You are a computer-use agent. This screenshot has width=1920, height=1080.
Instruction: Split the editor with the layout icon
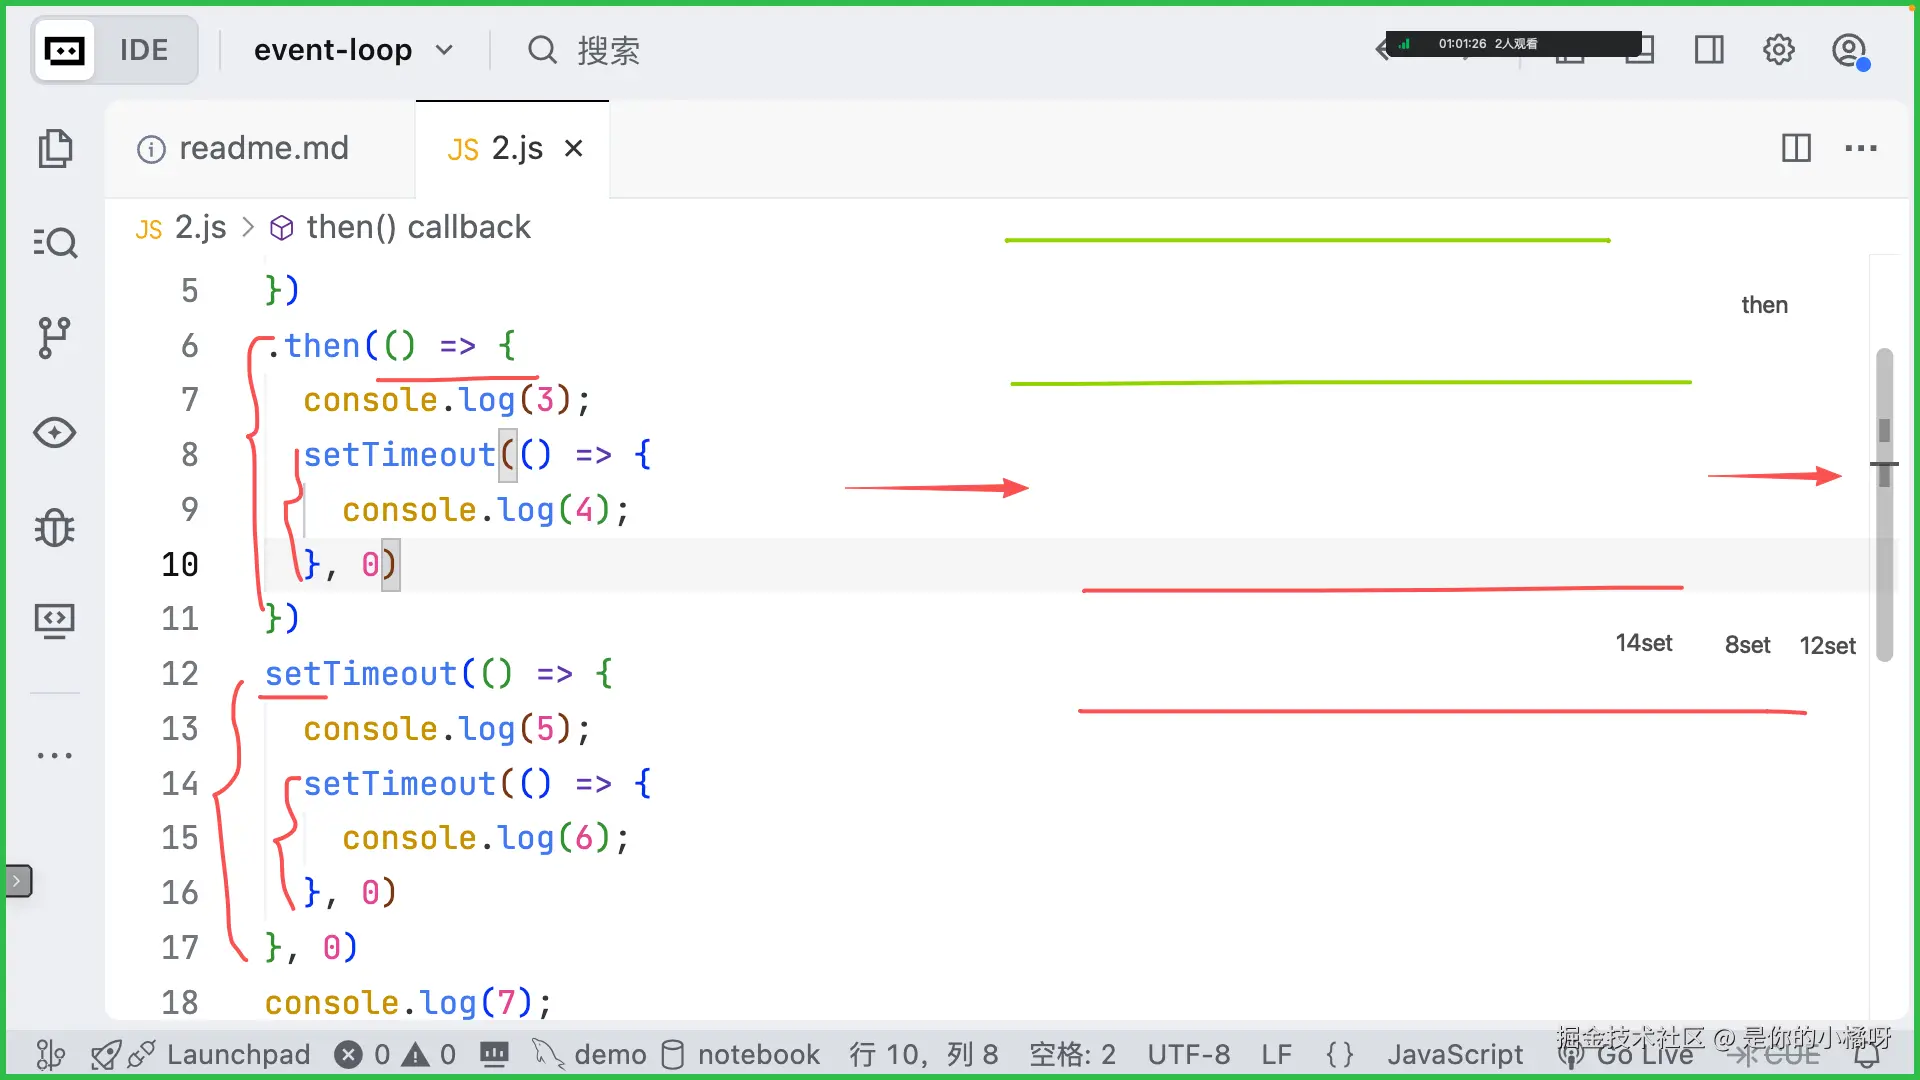1796,148
